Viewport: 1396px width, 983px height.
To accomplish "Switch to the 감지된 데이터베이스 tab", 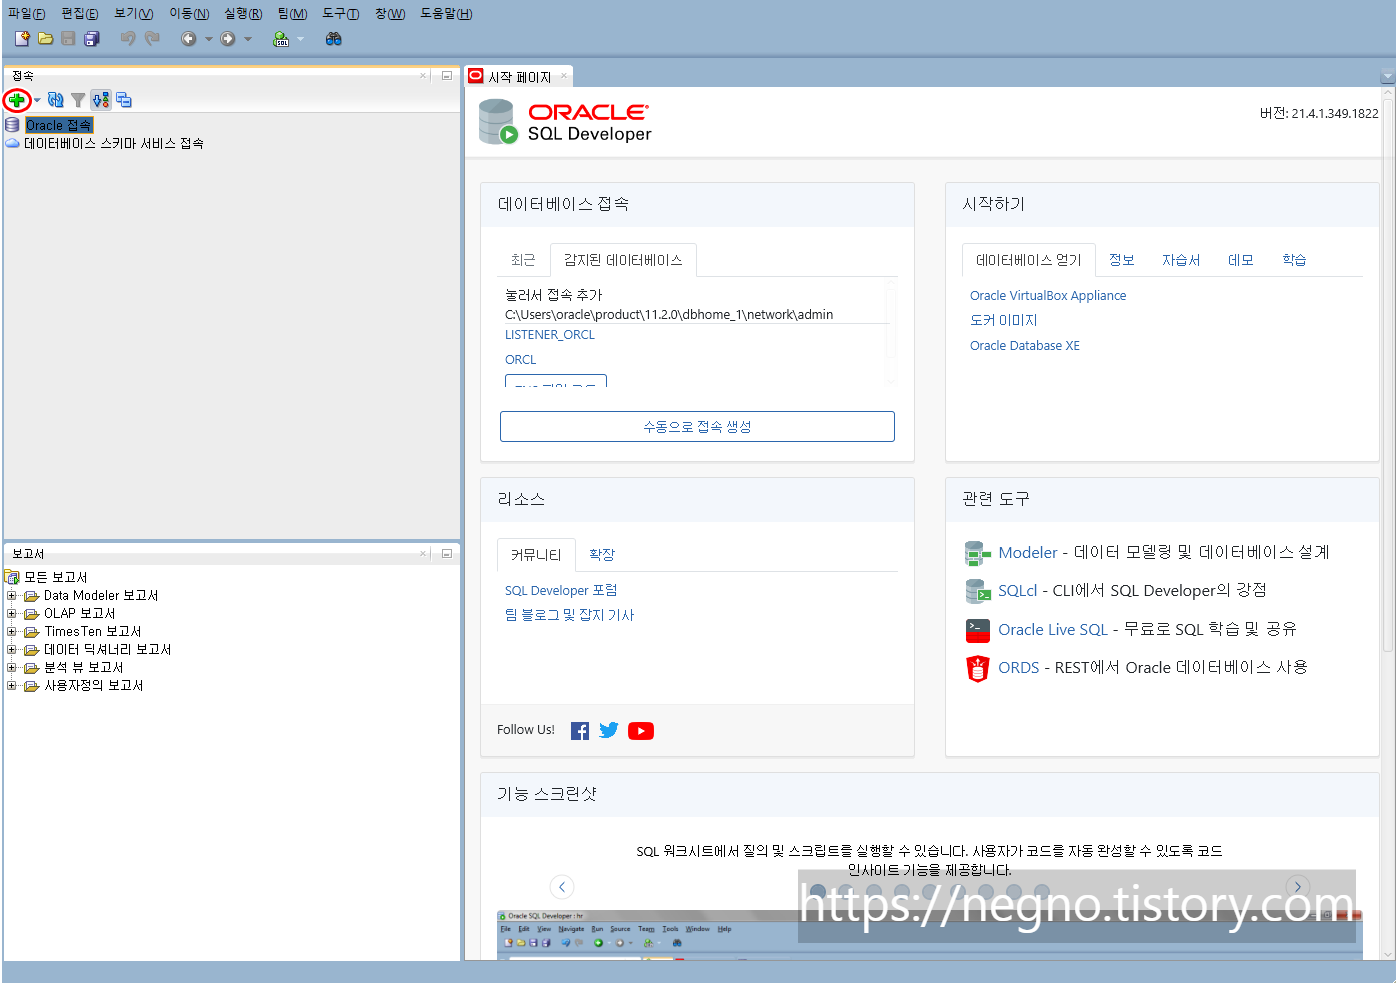I will coord(623,260).
